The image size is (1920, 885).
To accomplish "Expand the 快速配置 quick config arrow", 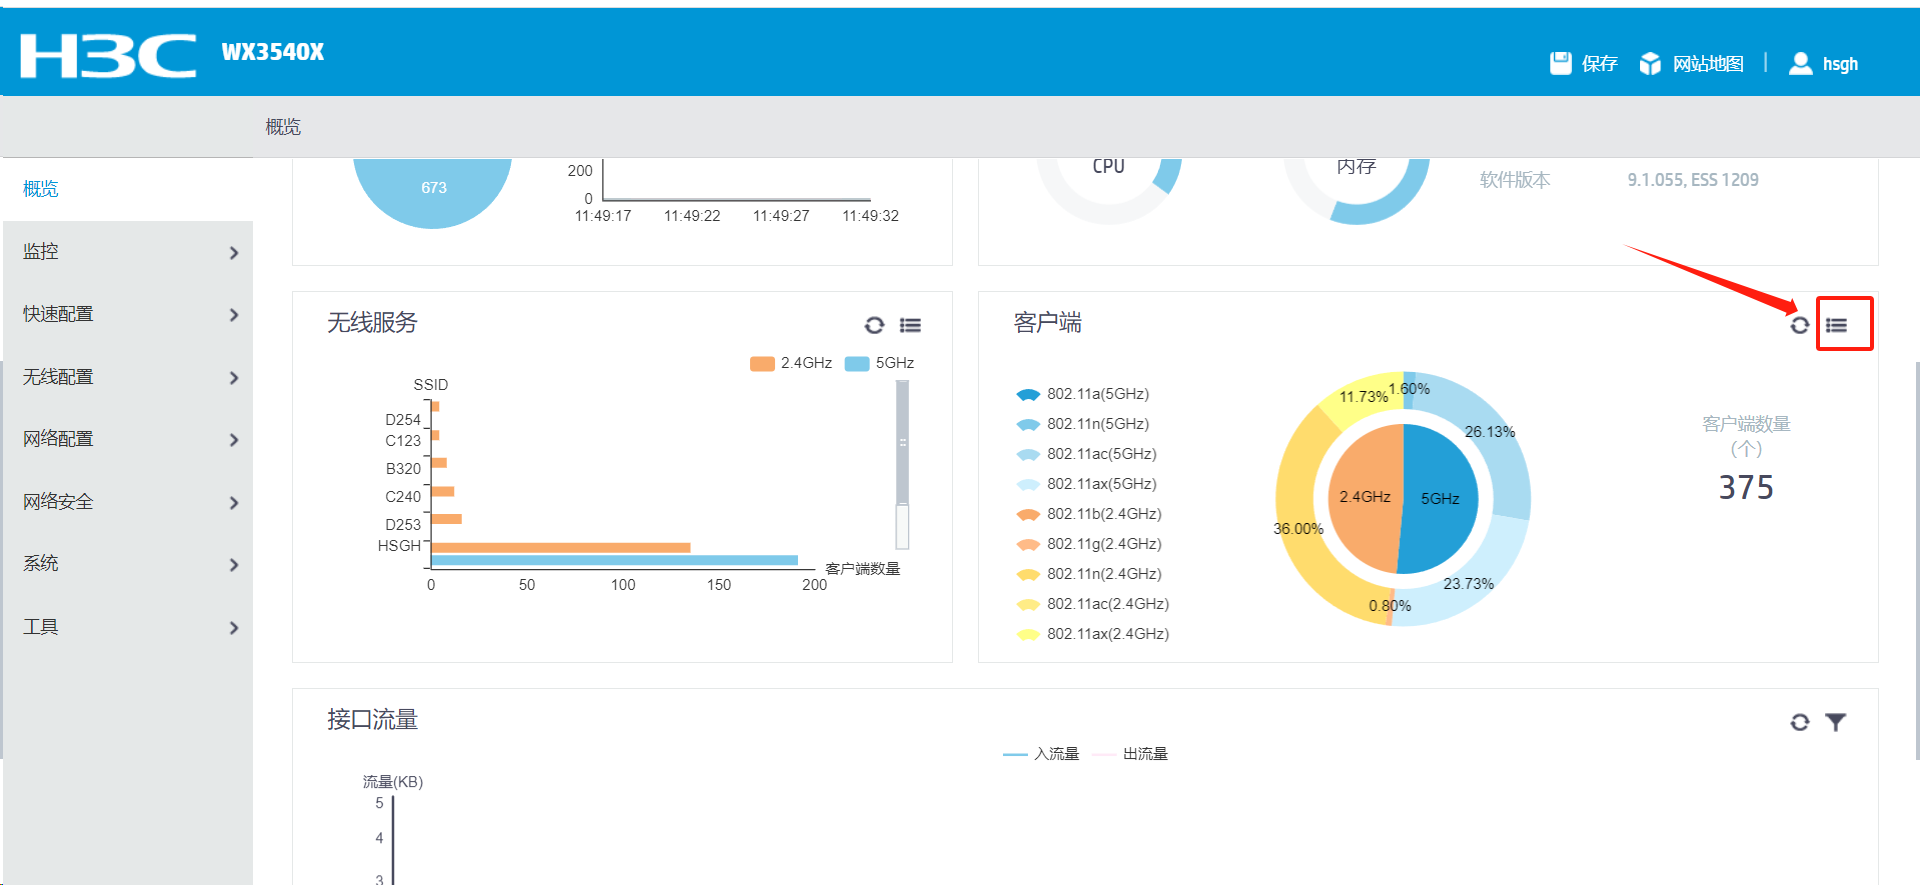I will click(x=234, y=315).
